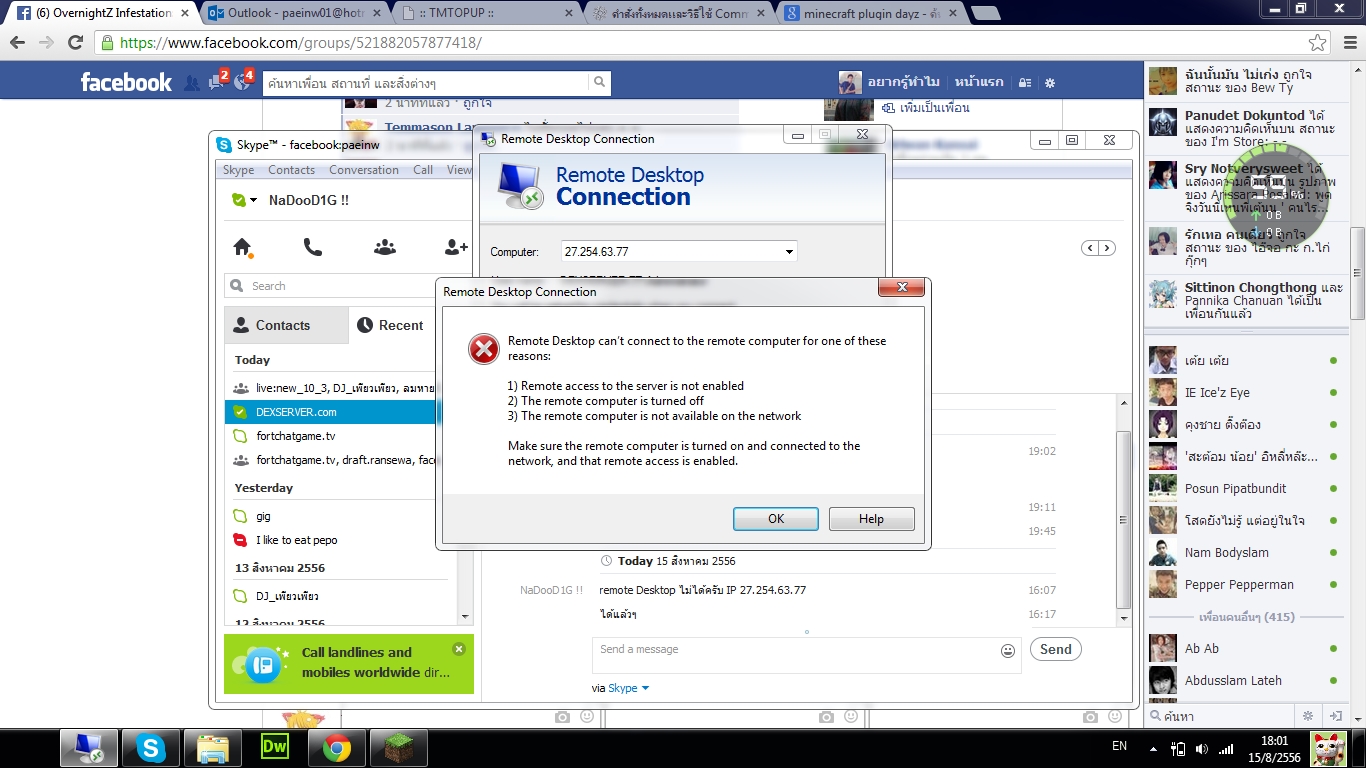Switch to Skype Recent tab
1366x768 pixels.
(393, 325)
